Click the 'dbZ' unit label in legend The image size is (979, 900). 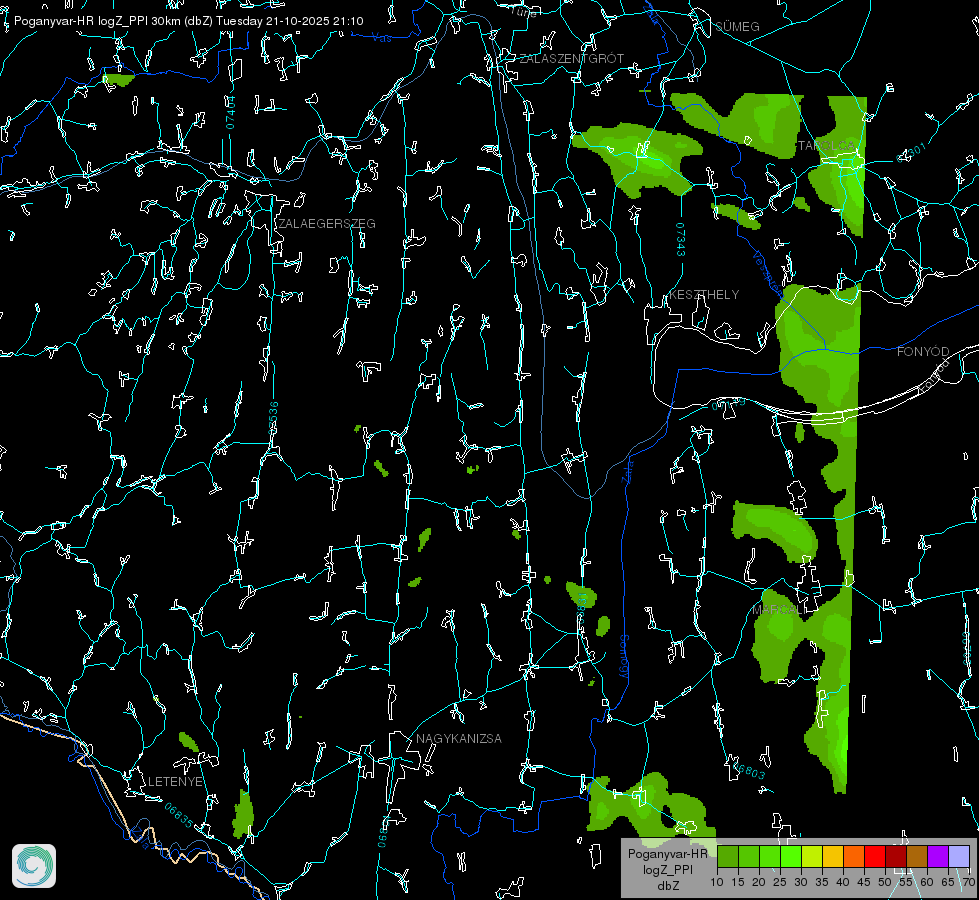(x=667, y=885)
